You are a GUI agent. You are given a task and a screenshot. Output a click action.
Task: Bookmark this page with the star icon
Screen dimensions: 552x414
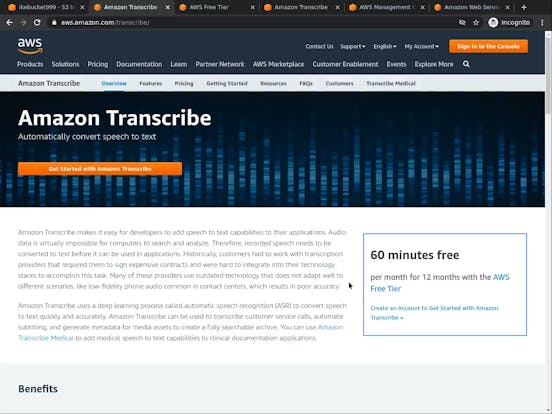tap(476, 23)
